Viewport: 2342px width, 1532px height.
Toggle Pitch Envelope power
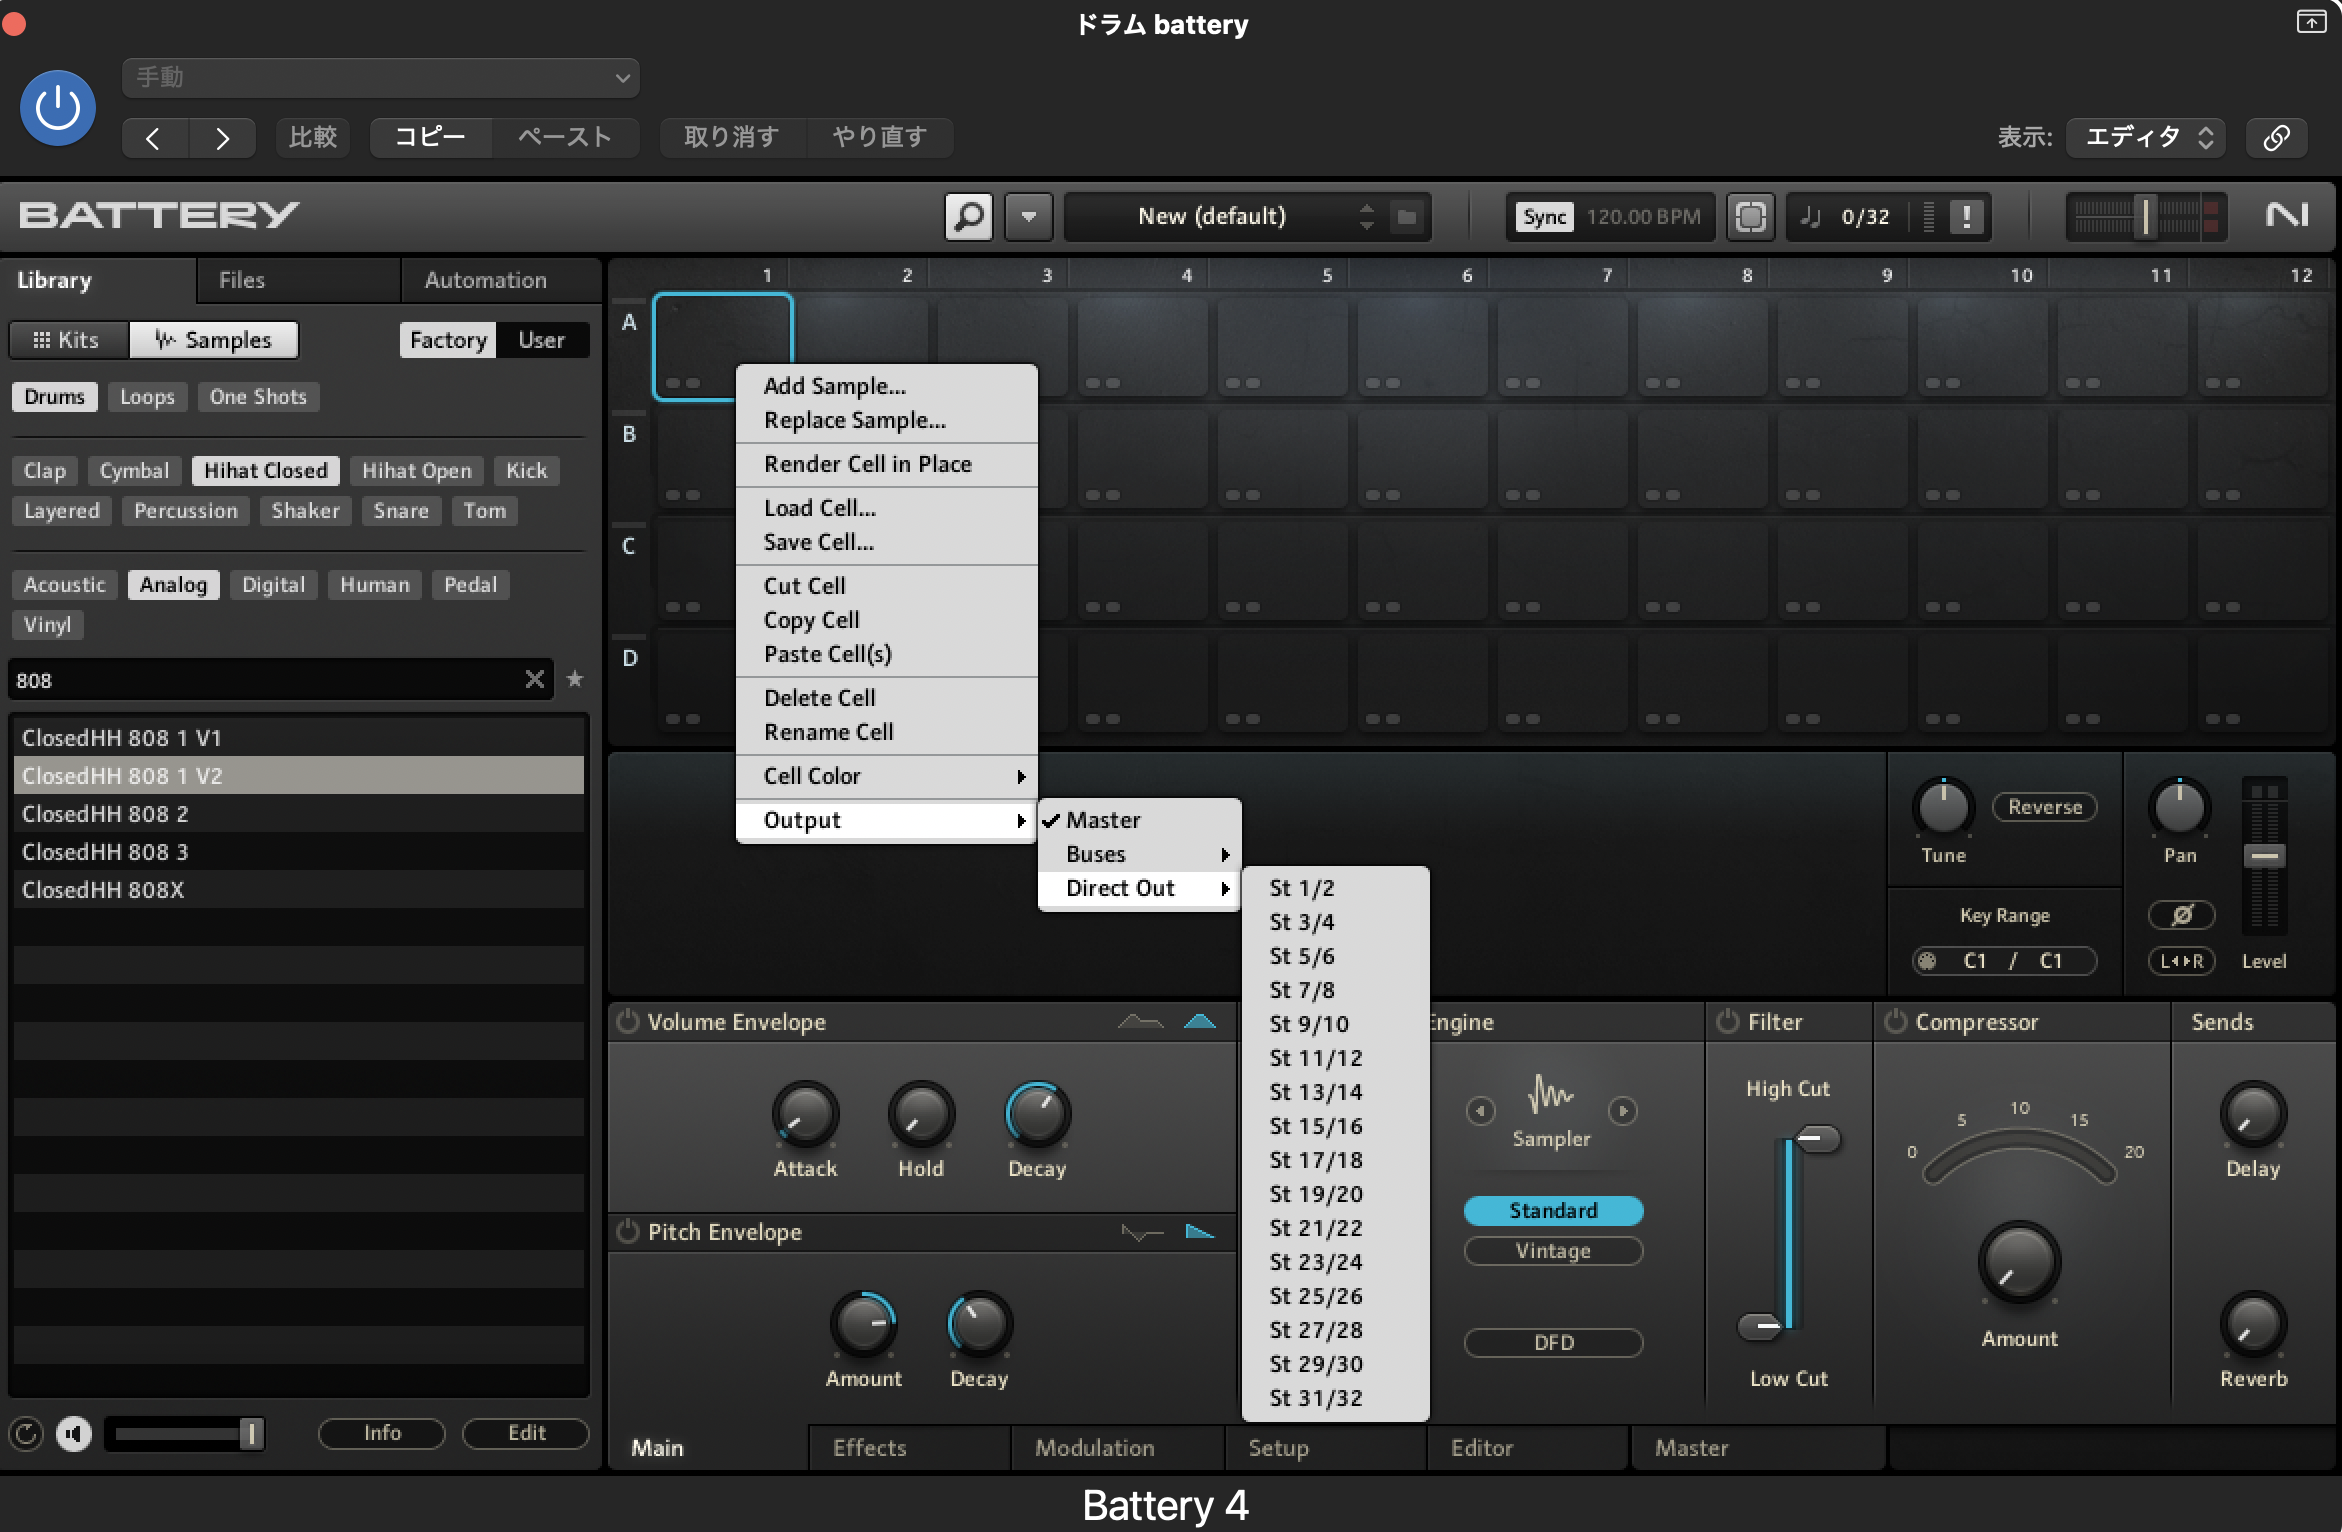click(628, 1232)
